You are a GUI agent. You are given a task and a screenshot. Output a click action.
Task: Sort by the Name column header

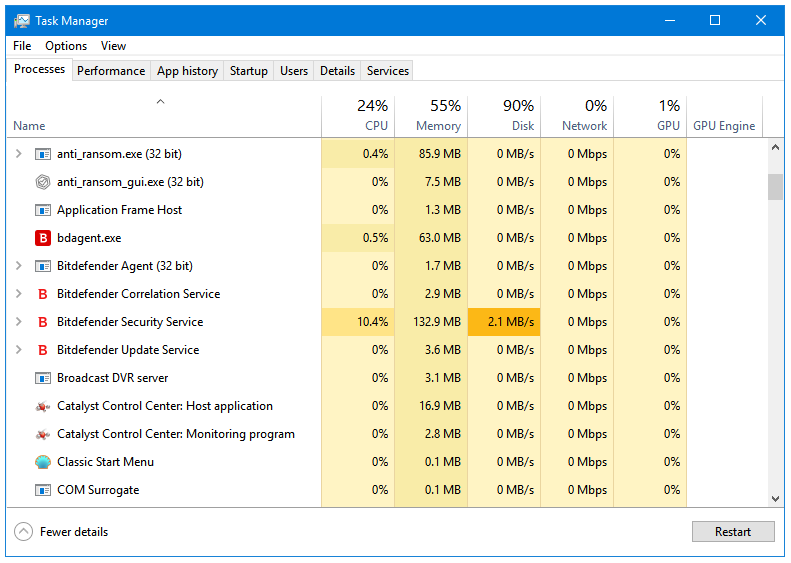(164, 117)
